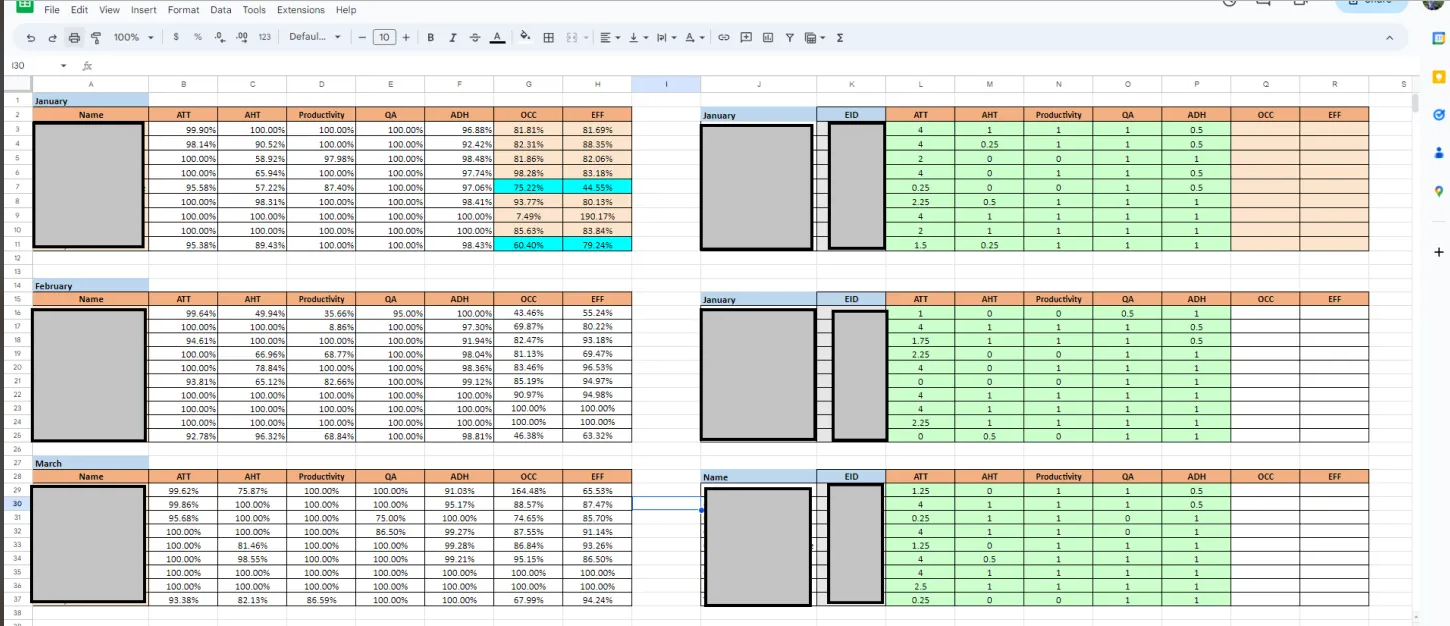1450x626 pixels.
Task: Open Google Maps side panel
Action: click(x=1438, y=191)
